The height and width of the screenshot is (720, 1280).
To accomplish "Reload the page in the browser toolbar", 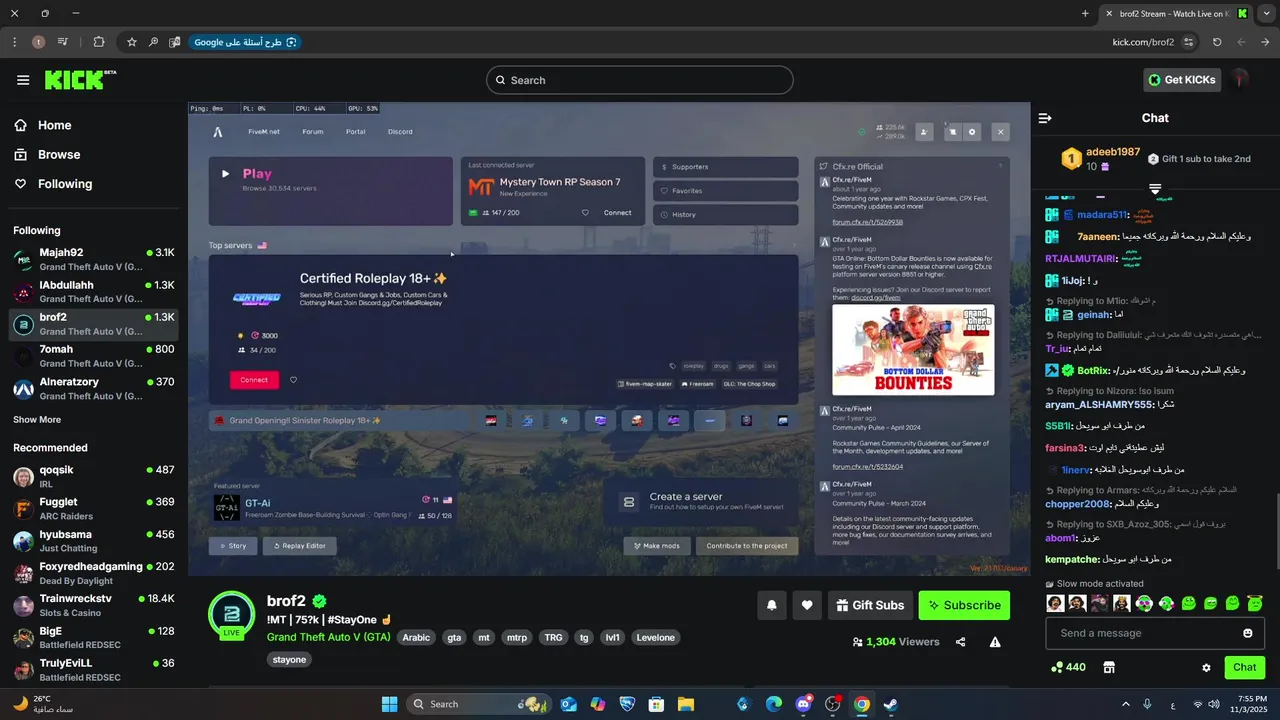I will pos(1217,42).
